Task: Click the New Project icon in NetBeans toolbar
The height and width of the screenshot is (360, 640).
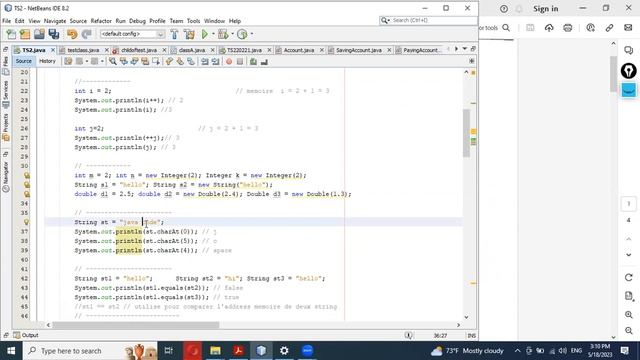Action: [25, 34]
